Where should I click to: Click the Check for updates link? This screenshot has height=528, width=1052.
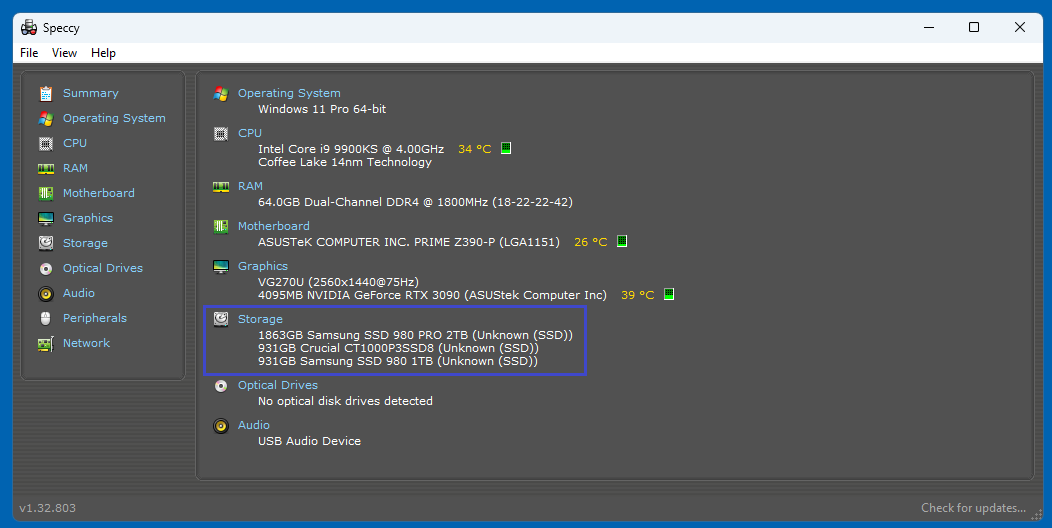pyautogui.click(x=973, y=508)
